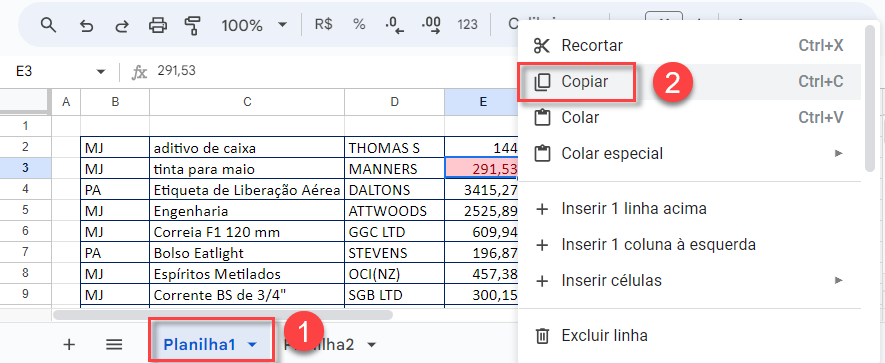Select all cells via corner box
Image resolution: width=885 pixels, height=363 pixels.
tap(25, 102)
